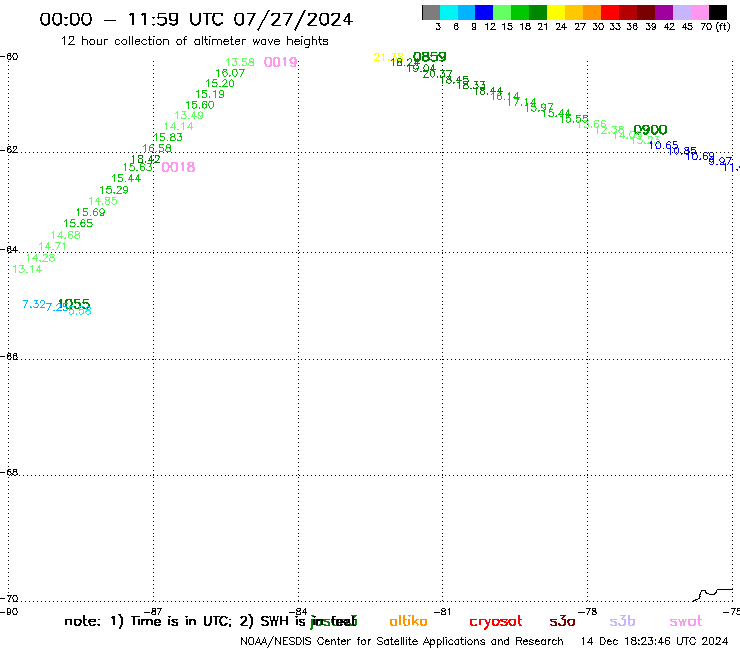Click the coastline outline in the map corner

[x=713, y=595]
